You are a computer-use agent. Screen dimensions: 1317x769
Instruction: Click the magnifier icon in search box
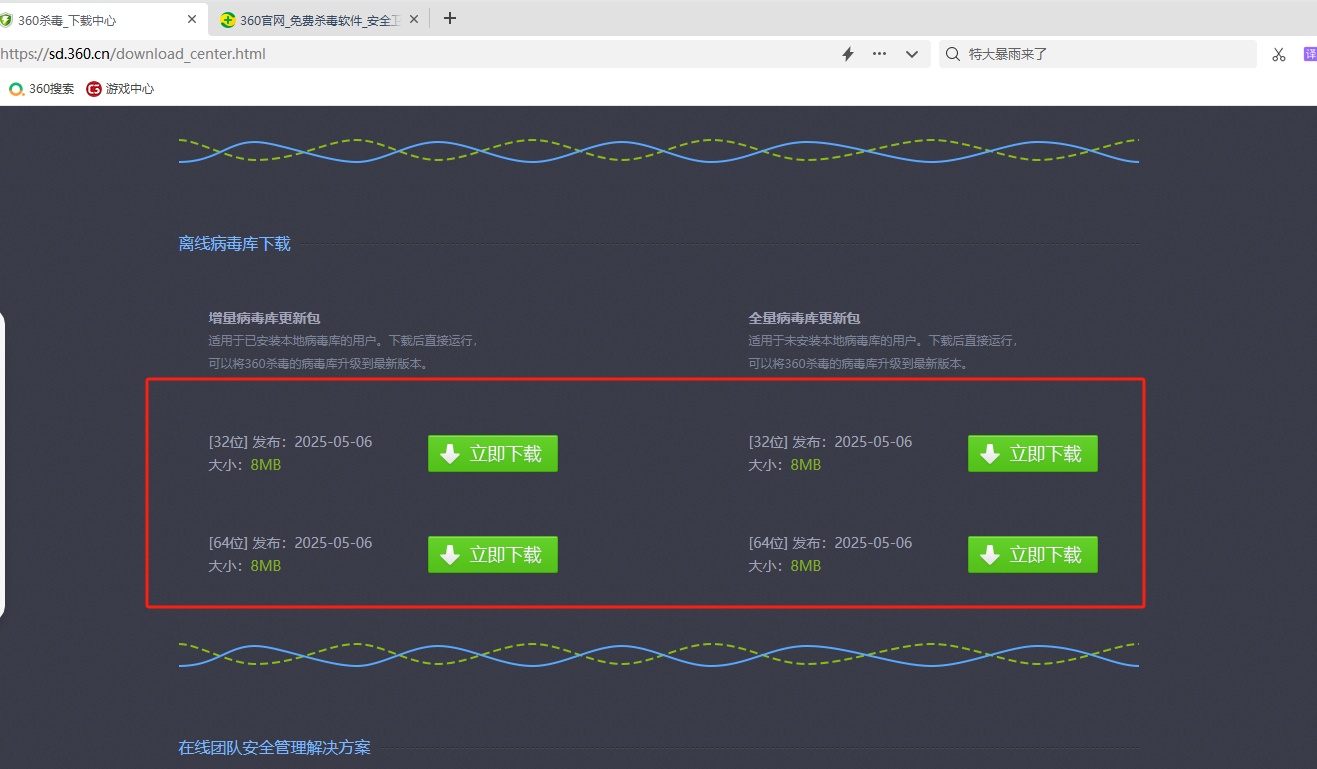pos(953,54)
